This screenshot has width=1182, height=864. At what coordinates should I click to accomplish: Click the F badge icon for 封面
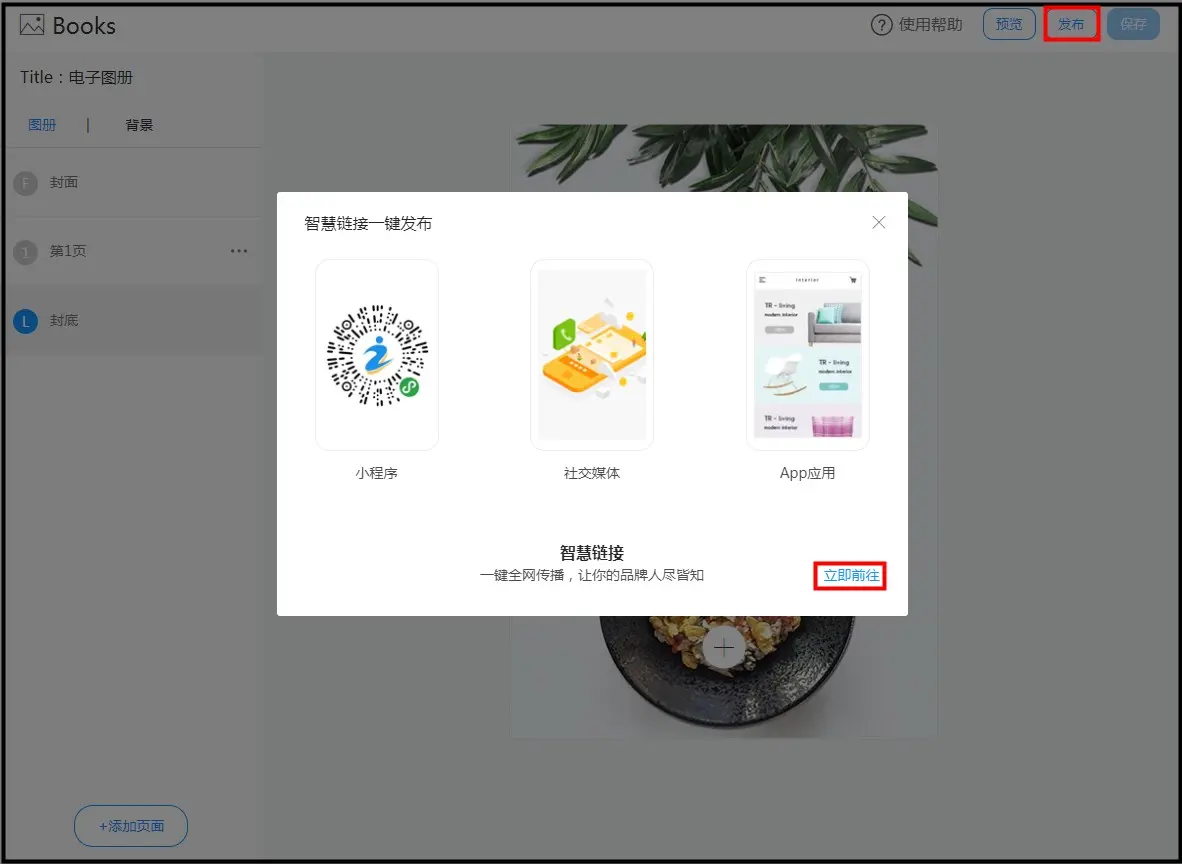click(25, 183)
